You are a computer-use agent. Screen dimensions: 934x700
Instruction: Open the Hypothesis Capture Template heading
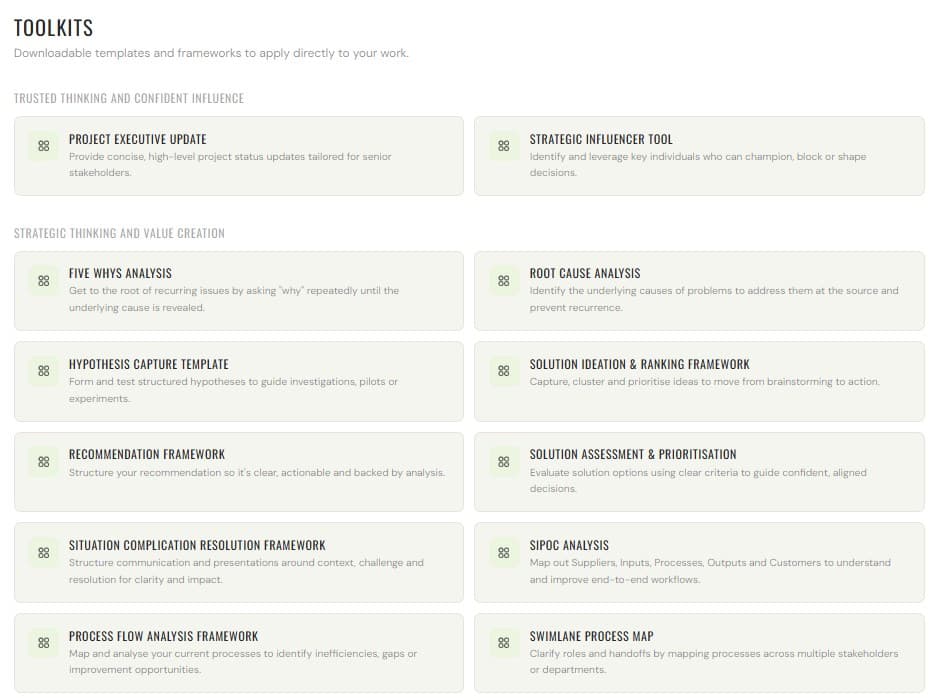click(148, 364)
